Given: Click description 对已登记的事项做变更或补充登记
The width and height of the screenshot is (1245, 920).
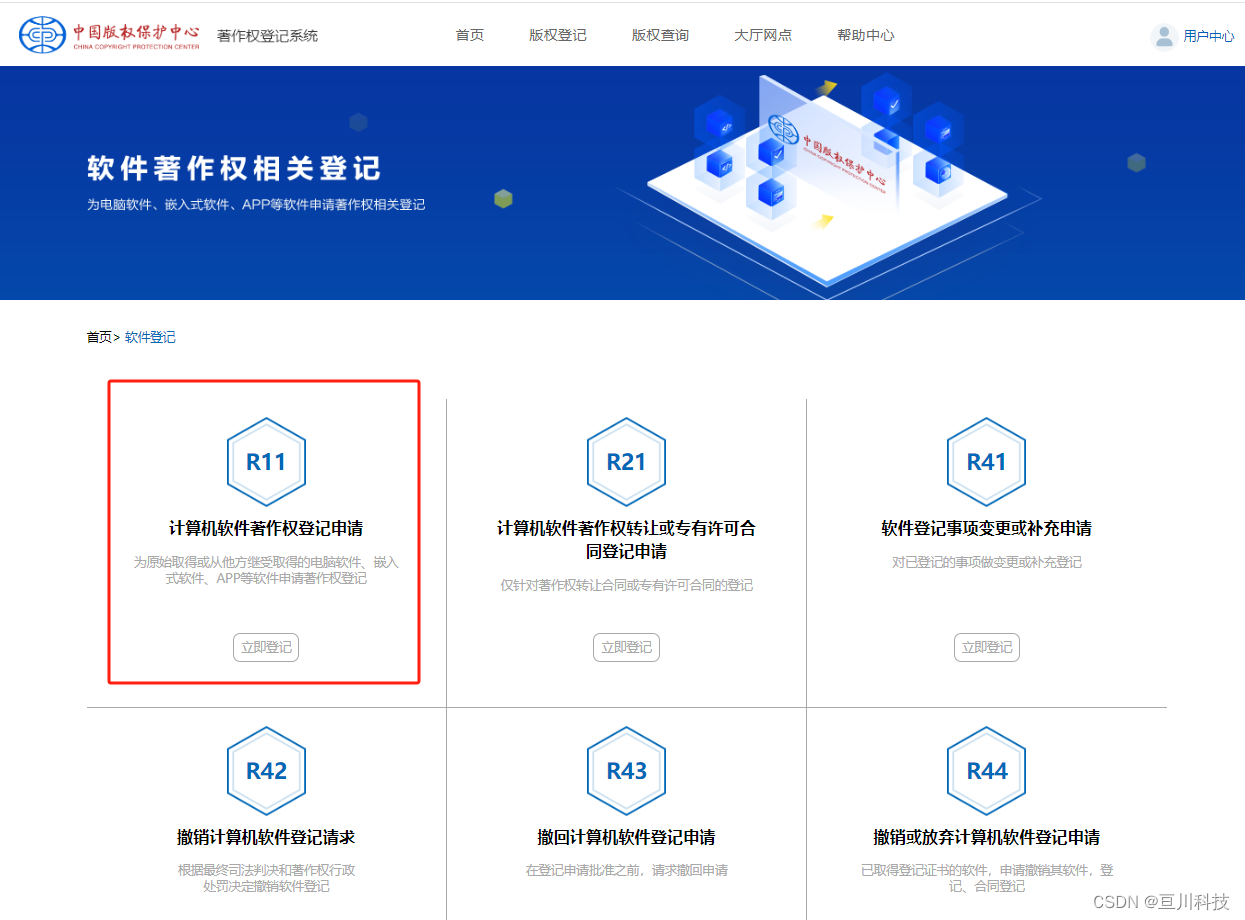Looking at the screenshot, I should (x=987, y=562).
